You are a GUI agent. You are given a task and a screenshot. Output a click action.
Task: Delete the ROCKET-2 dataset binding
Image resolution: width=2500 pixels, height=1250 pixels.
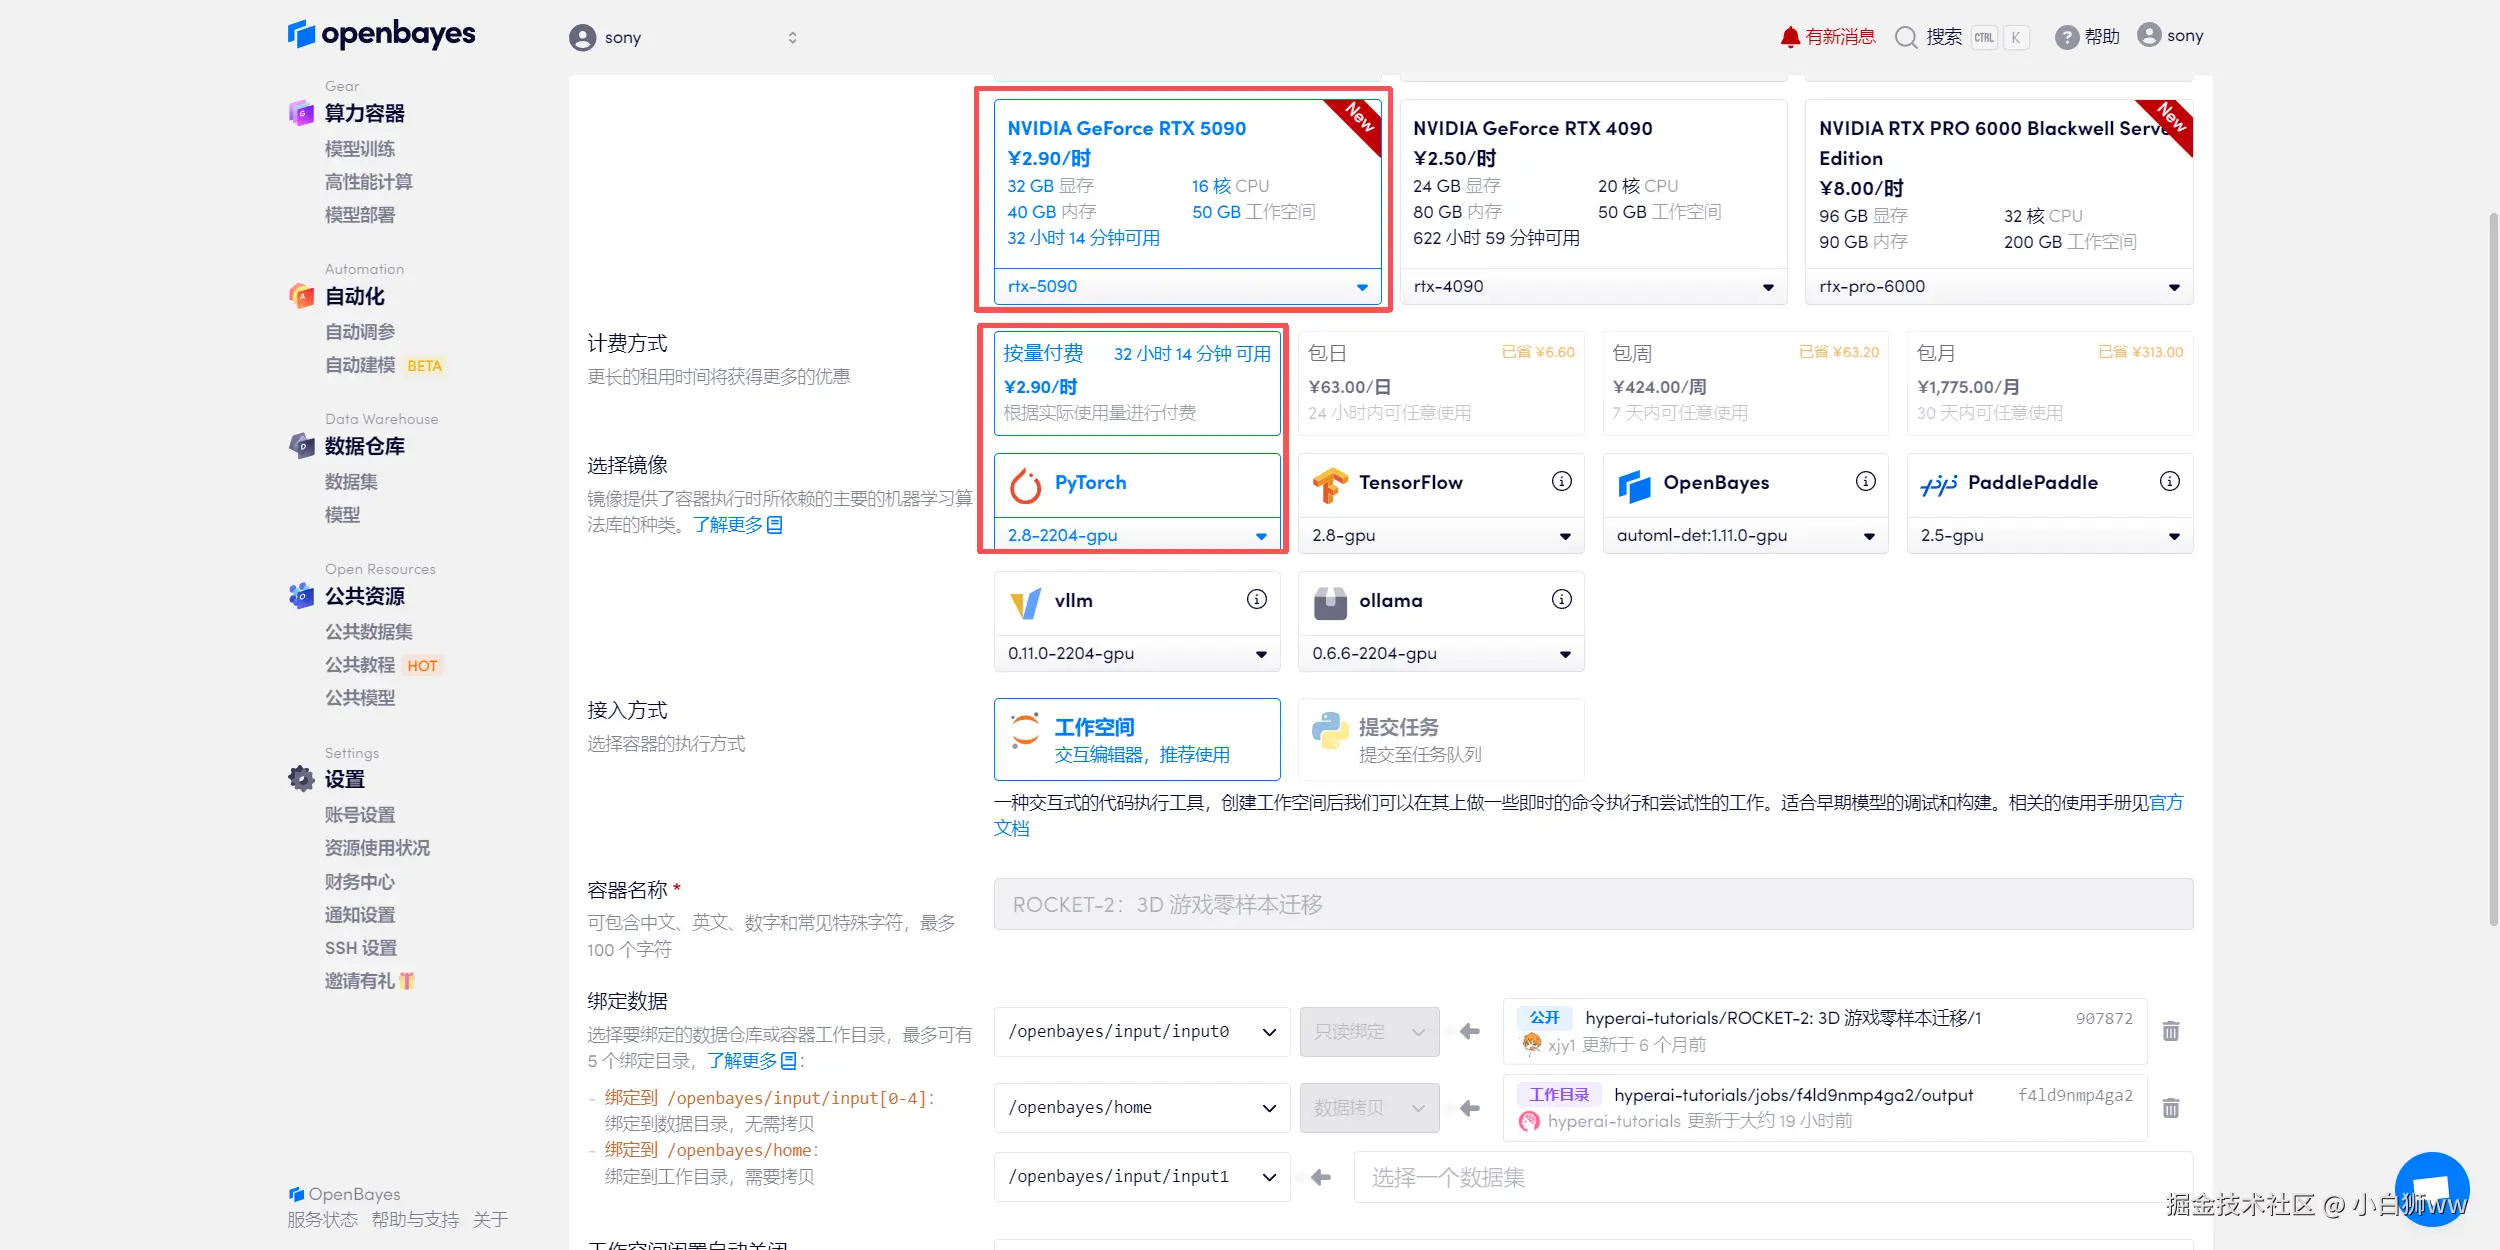click(2171, 1031)
